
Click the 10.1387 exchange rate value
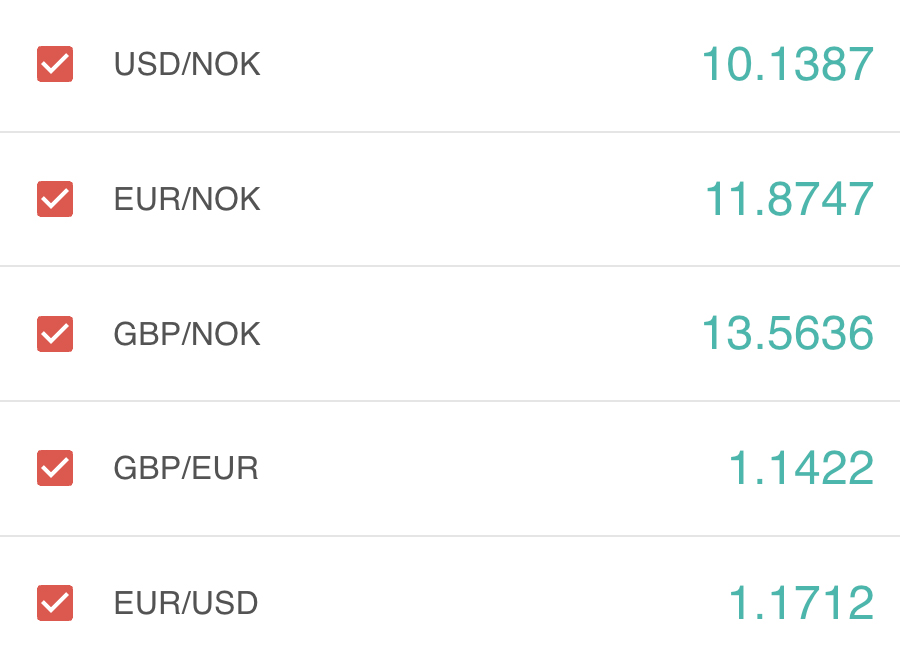[788, 64]
